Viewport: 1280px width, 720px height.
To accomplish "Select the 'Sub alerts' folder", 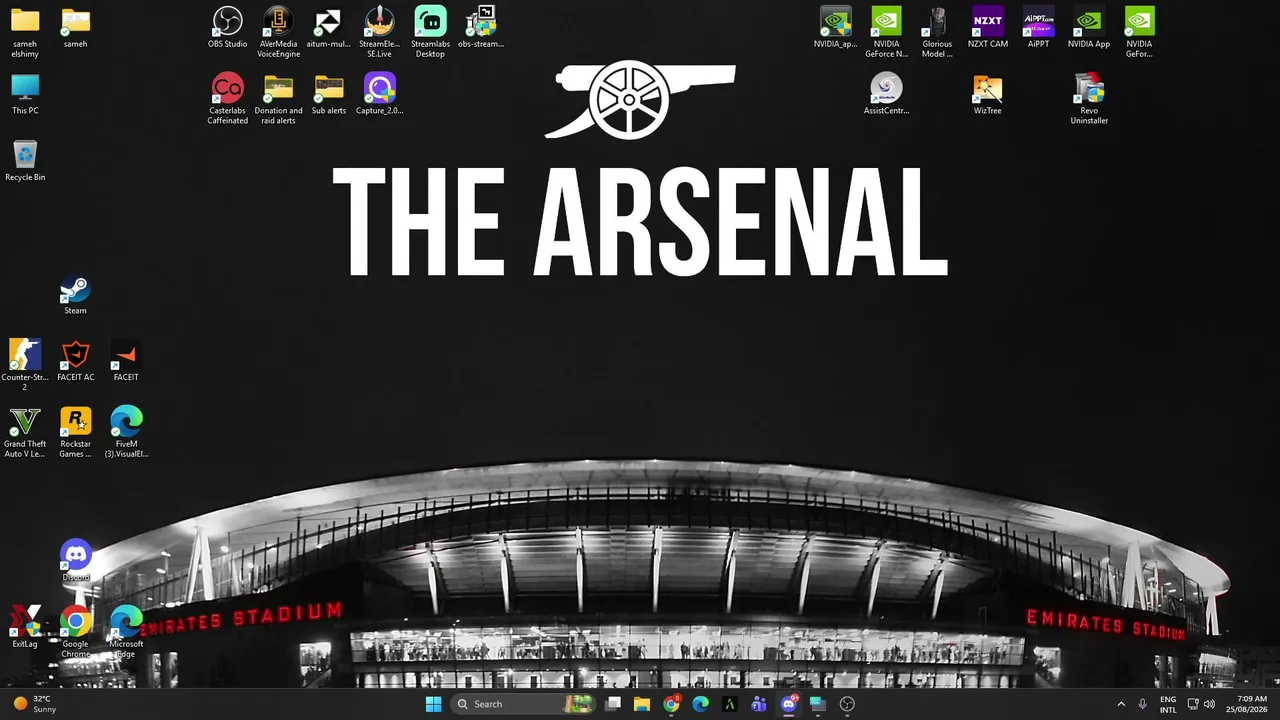I will click(328, 94).
